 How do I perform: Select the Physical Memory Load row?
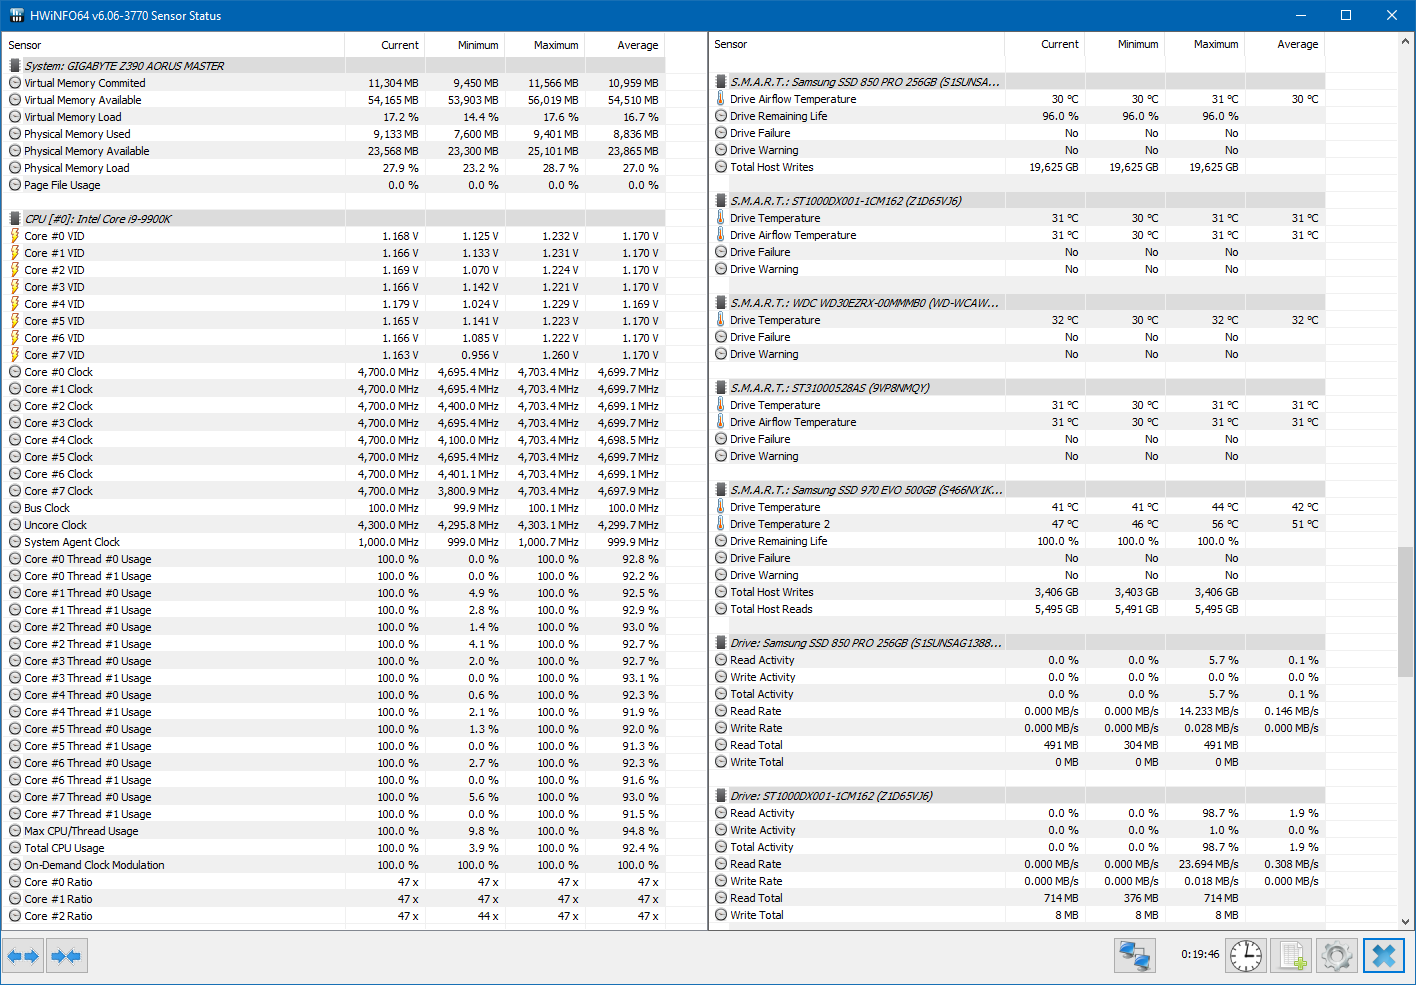point(334,168)
